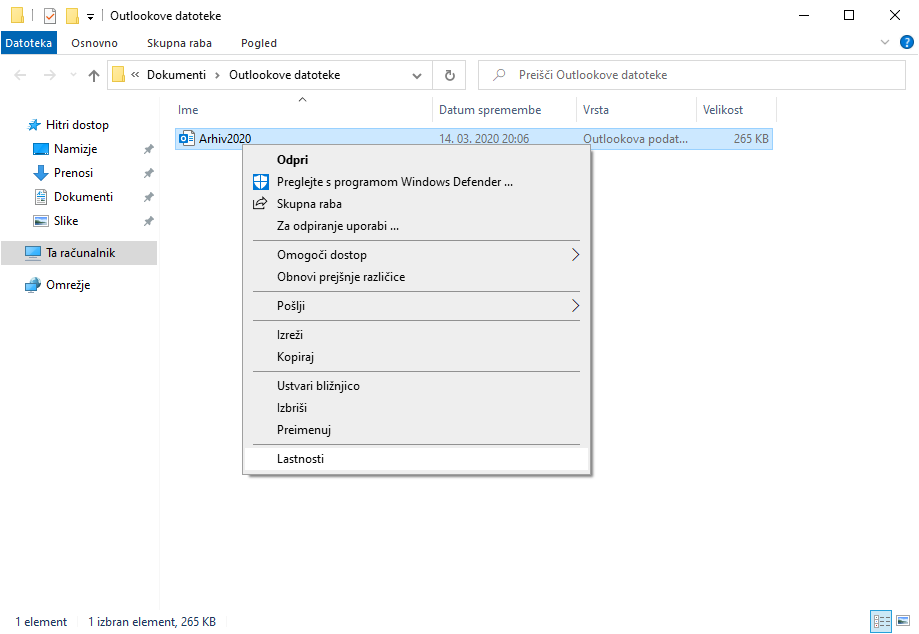Choose Za odpiranje uporabi entry

coord(416,226)
